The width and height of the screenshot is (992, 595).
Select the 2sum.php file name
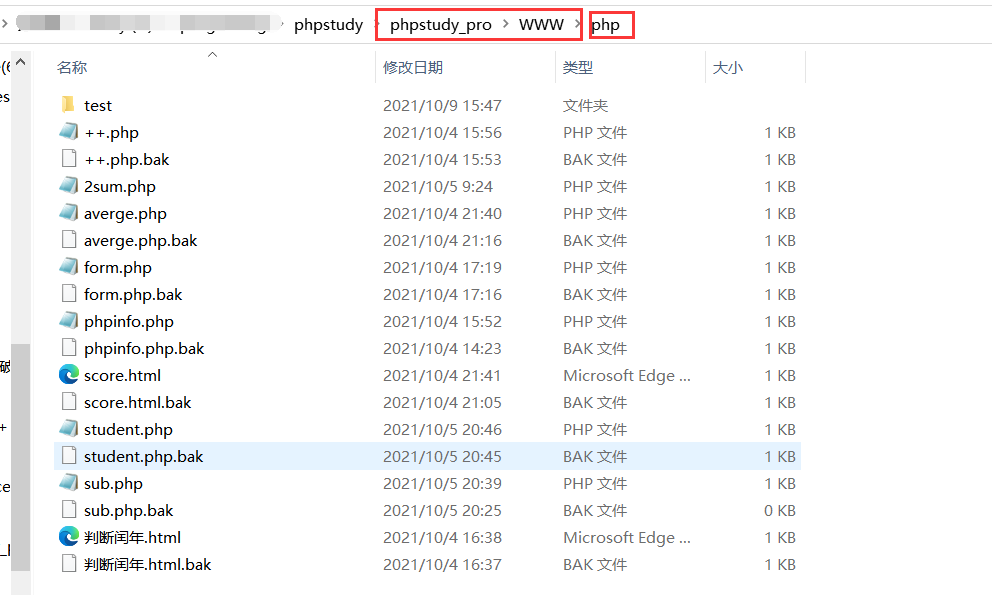pos(120,187)
